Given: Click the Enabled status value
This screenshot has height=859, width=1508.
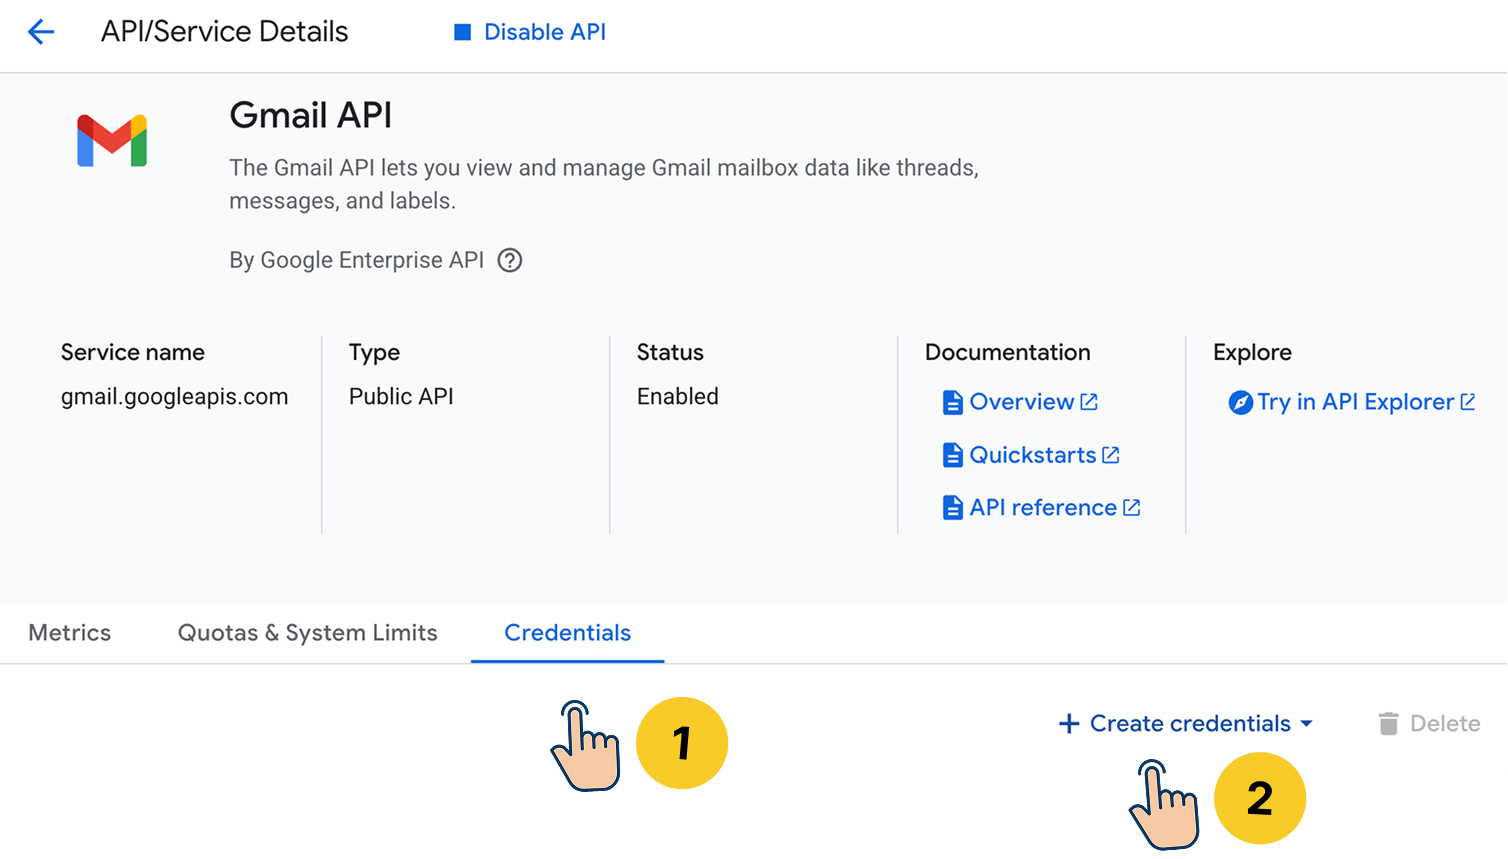Looking at the screenshot, I should point(677,396).
